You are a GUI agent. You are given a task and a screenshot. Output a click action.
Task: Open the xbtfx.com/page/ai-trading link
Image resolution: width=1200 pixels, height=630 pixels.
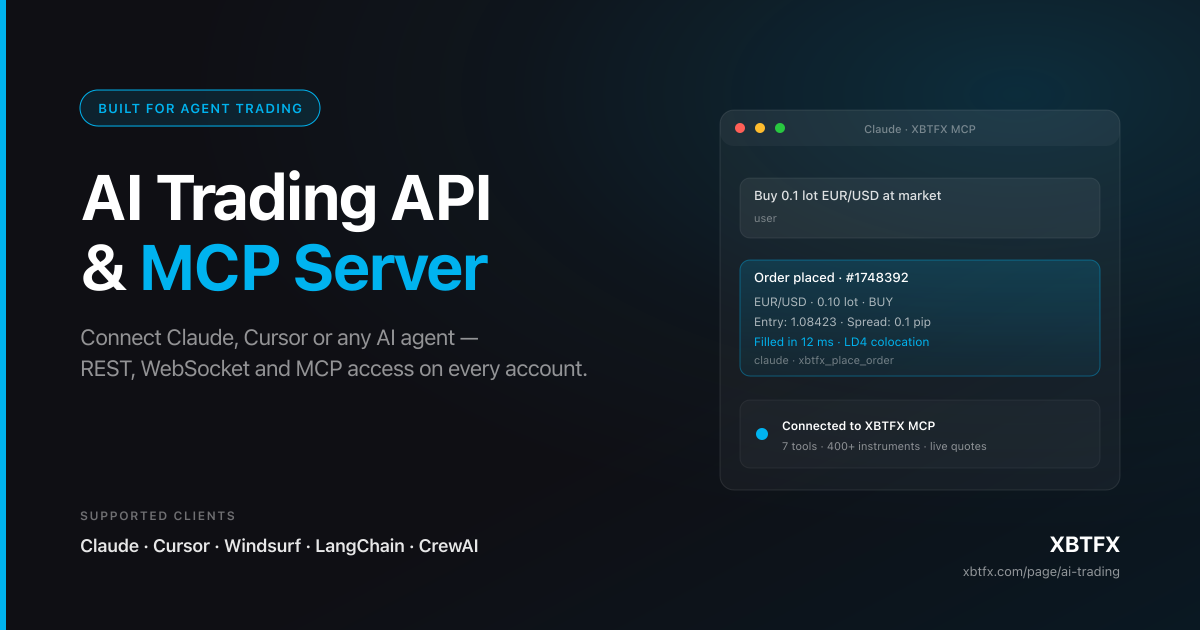(x=1041, y=572)
